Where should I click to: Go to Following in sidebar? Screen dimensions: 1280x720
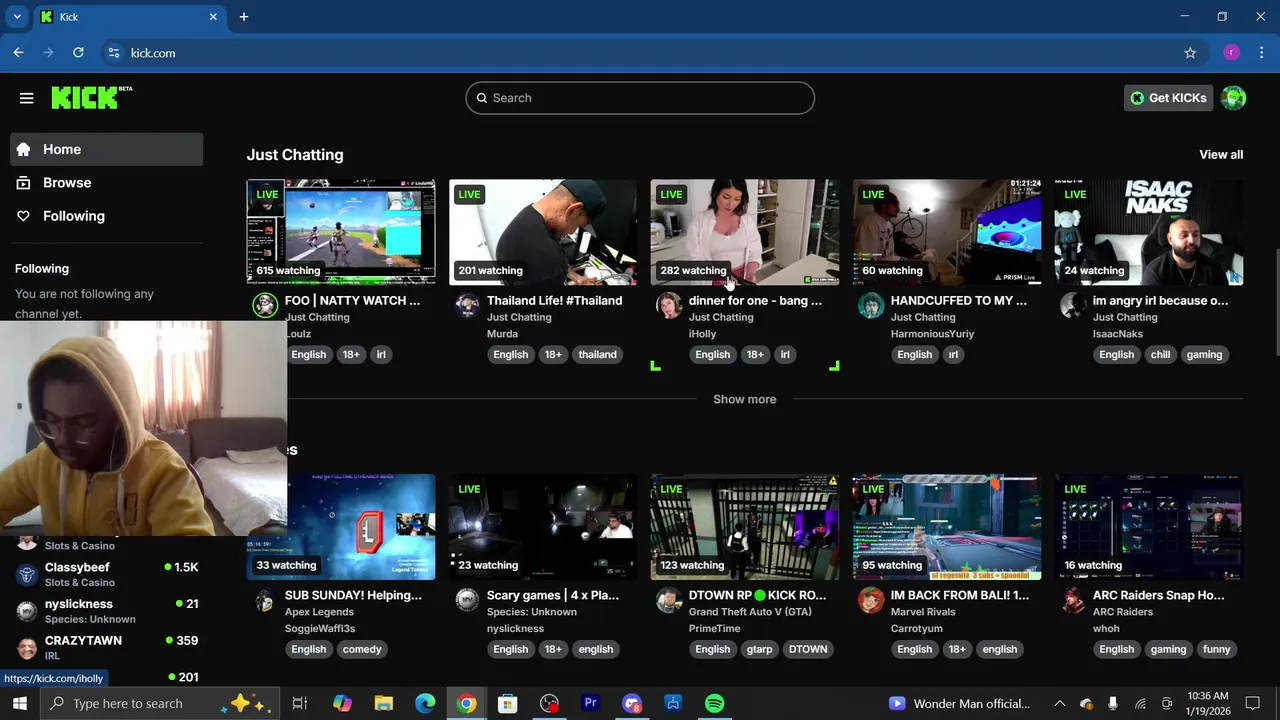click(x=107, y=216)
